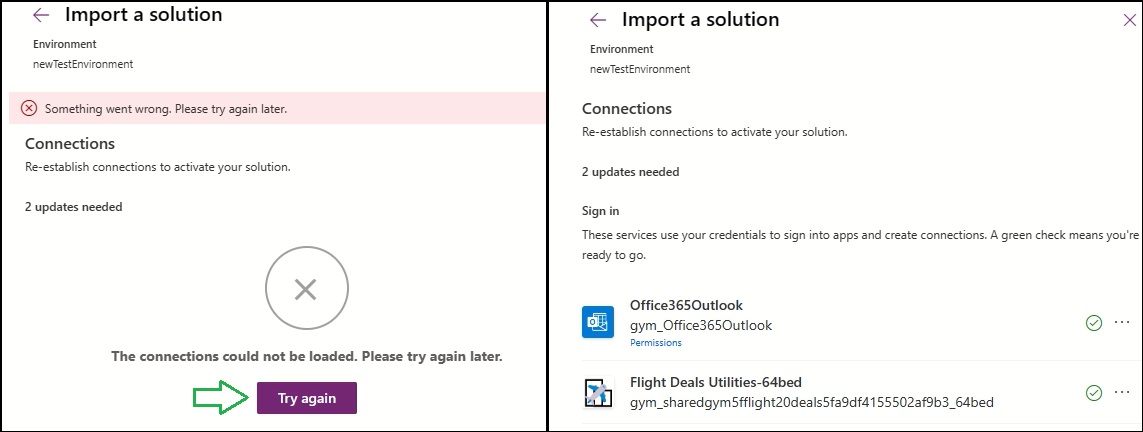Click the gym_sharedgym5fflight connection identifier
Image resolution: width=1143 pixels, height=432 pixels.
point(811,403)
